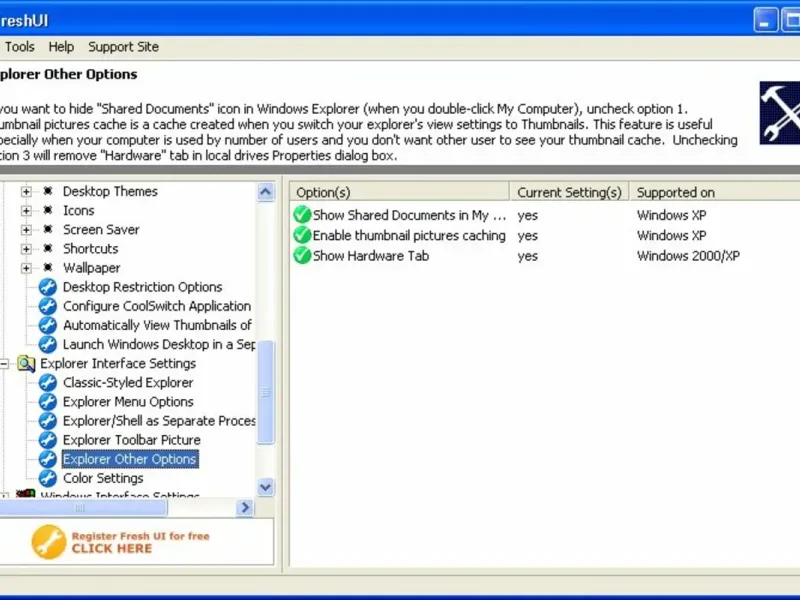Viewport: 800px width, 600px height.
Task: Click the horizontal scrollbar right arrow
Action: tap(245, 508)
